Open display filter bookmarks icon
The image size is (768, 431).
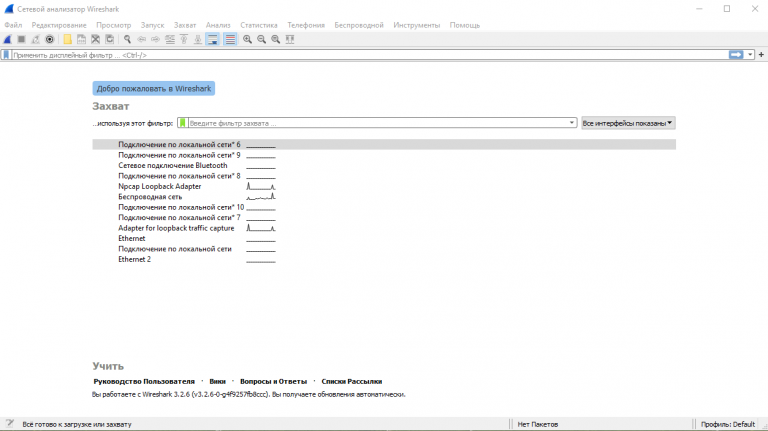6,55
